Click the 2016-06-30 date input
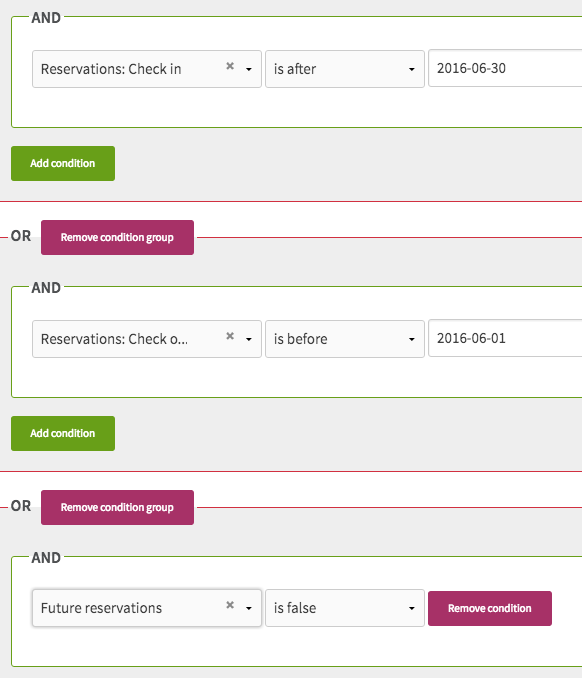Image resolution: width=582 pixels, height=678 pixels. click(505, 68)
